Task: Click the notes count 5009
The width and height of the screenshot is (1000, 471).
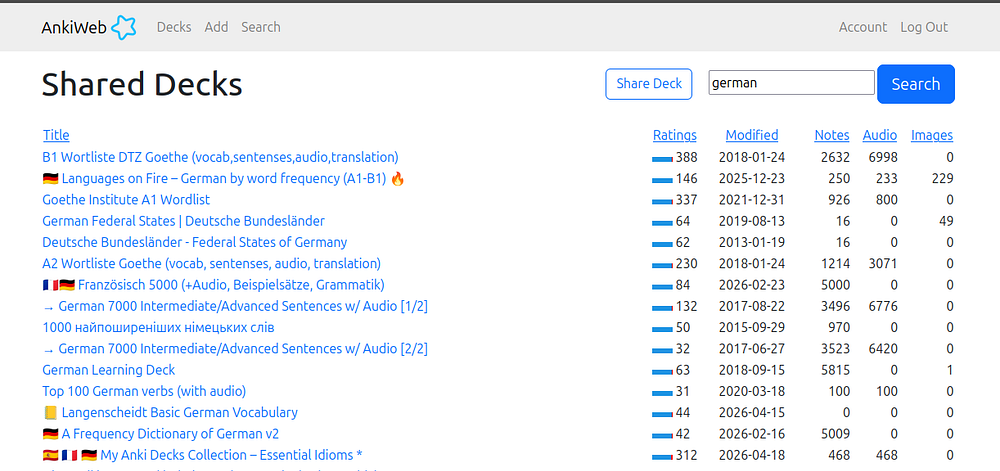Action: coord(835,434)
